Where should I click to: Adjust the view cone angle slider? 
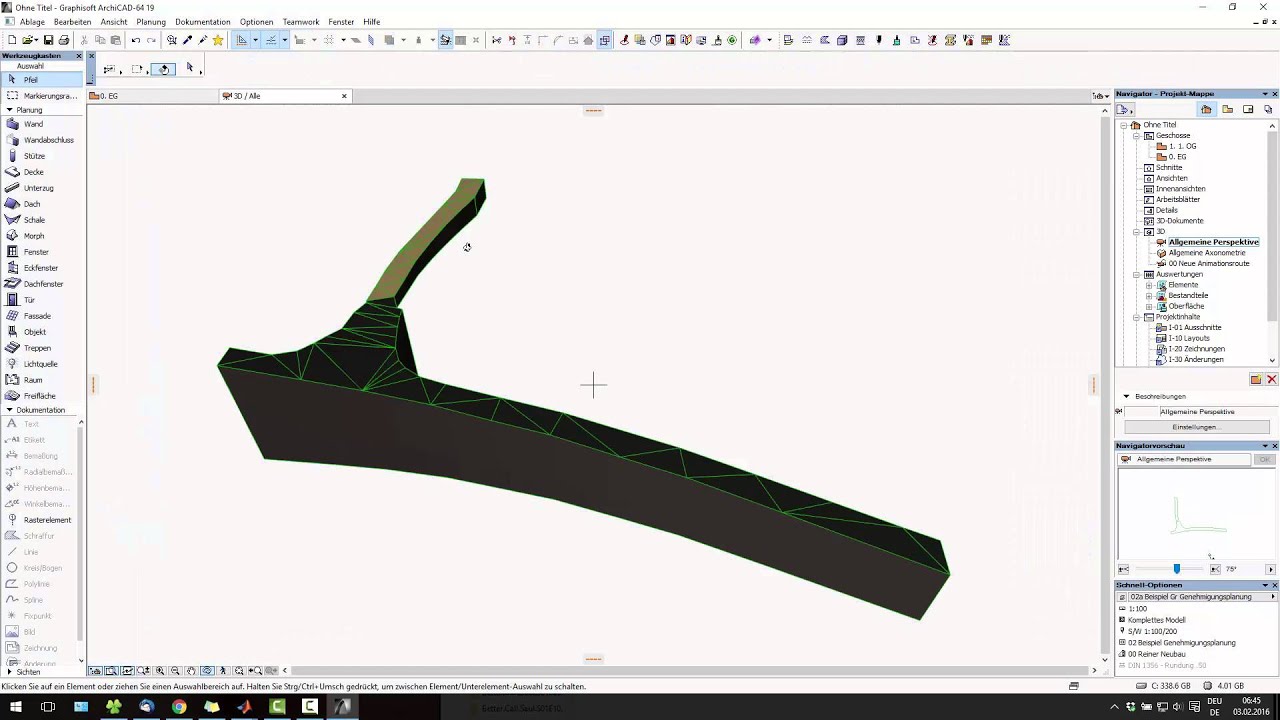1177,569
